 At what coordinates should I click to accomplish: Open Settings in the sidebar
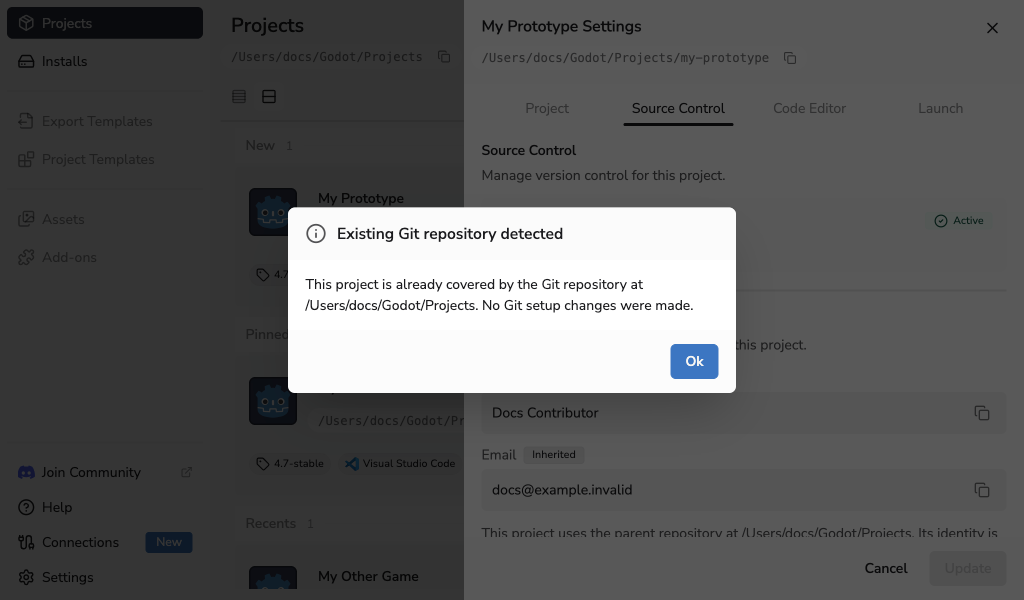[x=105, y=577]
